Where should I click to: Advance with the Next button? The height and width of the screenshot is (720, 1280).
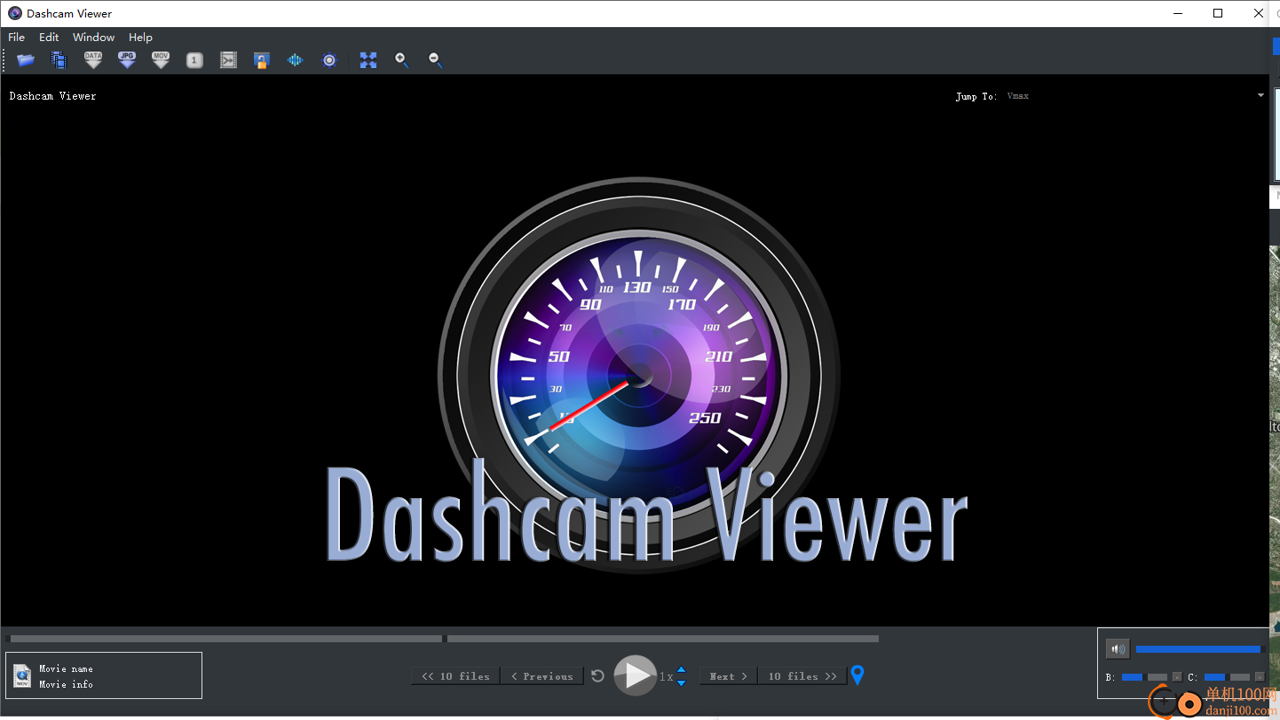coord(729,676)
